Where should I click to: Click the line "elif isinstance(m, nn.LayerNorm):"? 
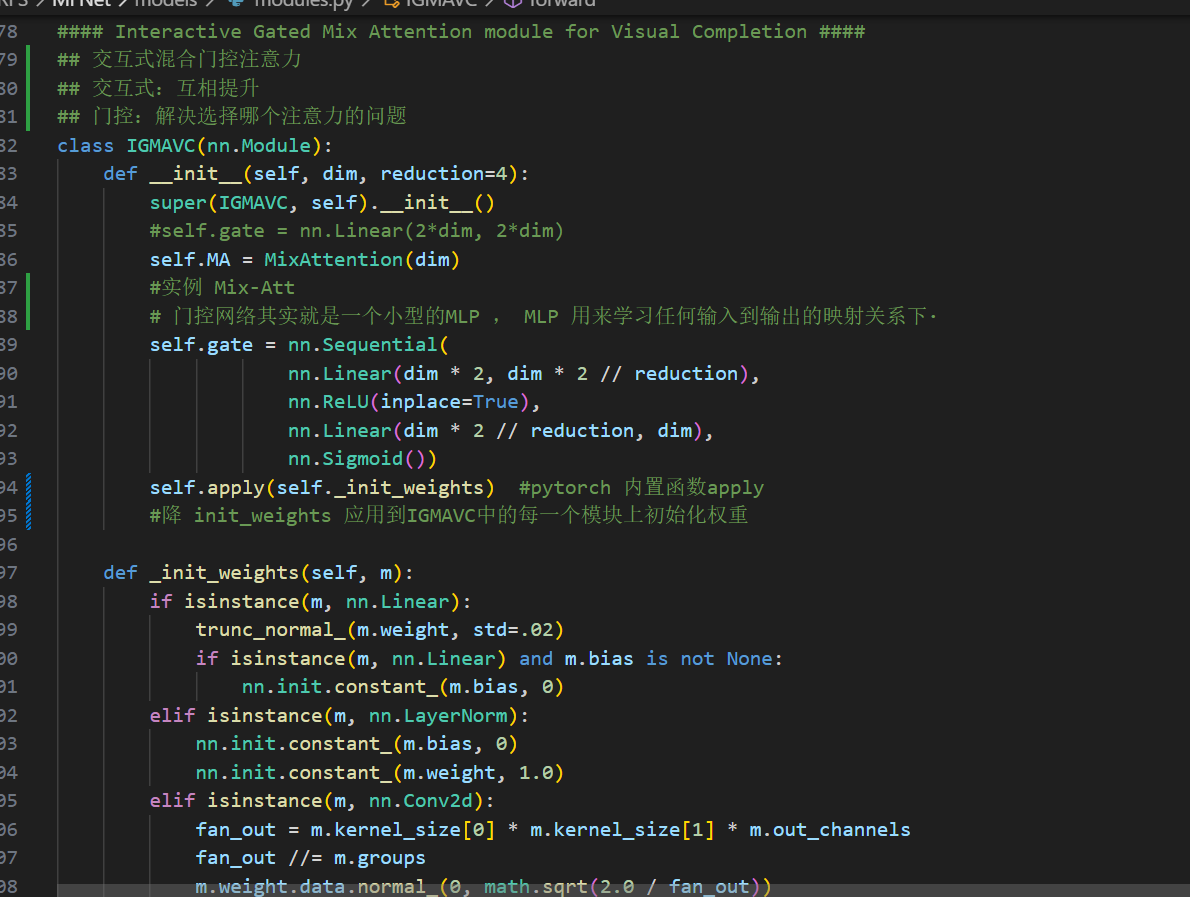[x=339, y=715]
